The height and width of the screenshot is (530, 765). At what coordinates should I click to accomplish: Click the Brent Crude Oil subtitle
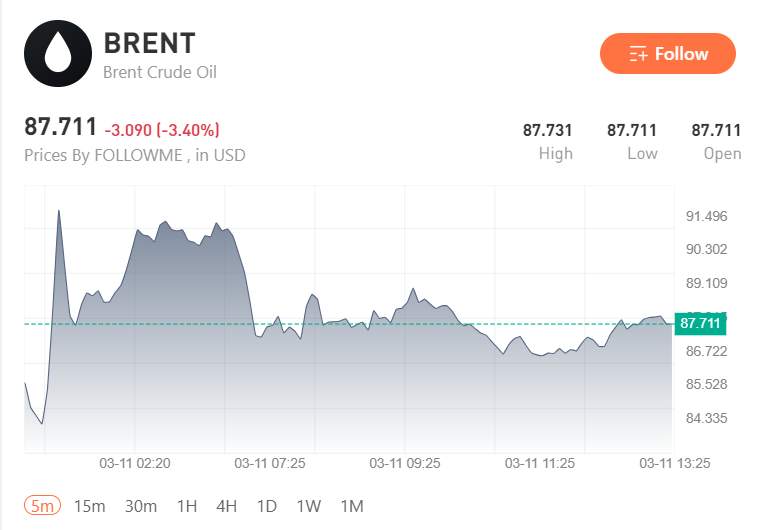(x=160, y=72)
